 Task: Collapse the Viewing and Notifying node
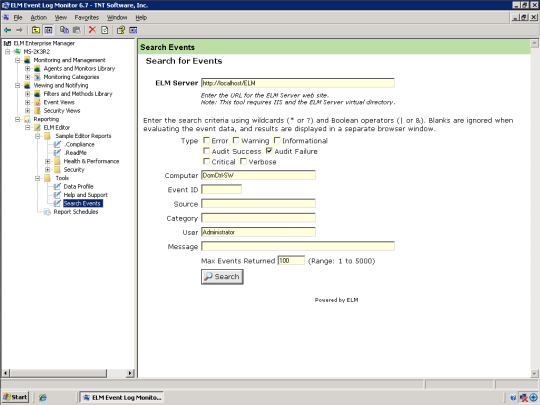18,85
